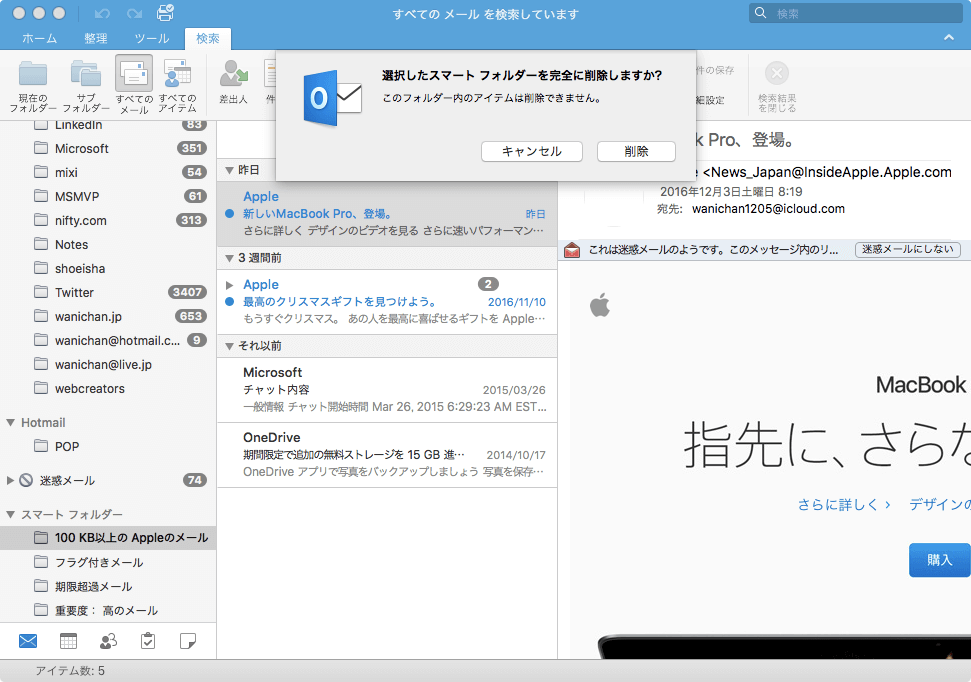Collapse the スマート フォルダー section
Screen dimensions: 971x682
click(x=11, y=514)
